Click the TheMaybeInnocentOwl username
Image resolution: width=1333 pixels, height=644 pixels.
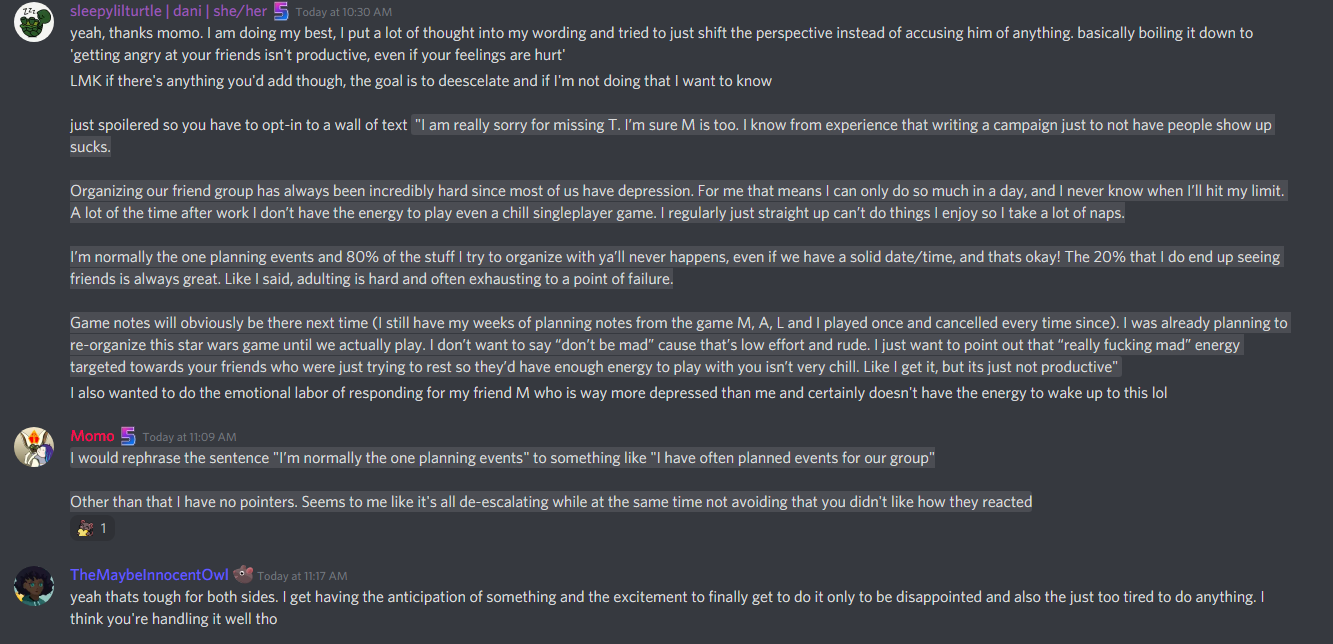149,575
